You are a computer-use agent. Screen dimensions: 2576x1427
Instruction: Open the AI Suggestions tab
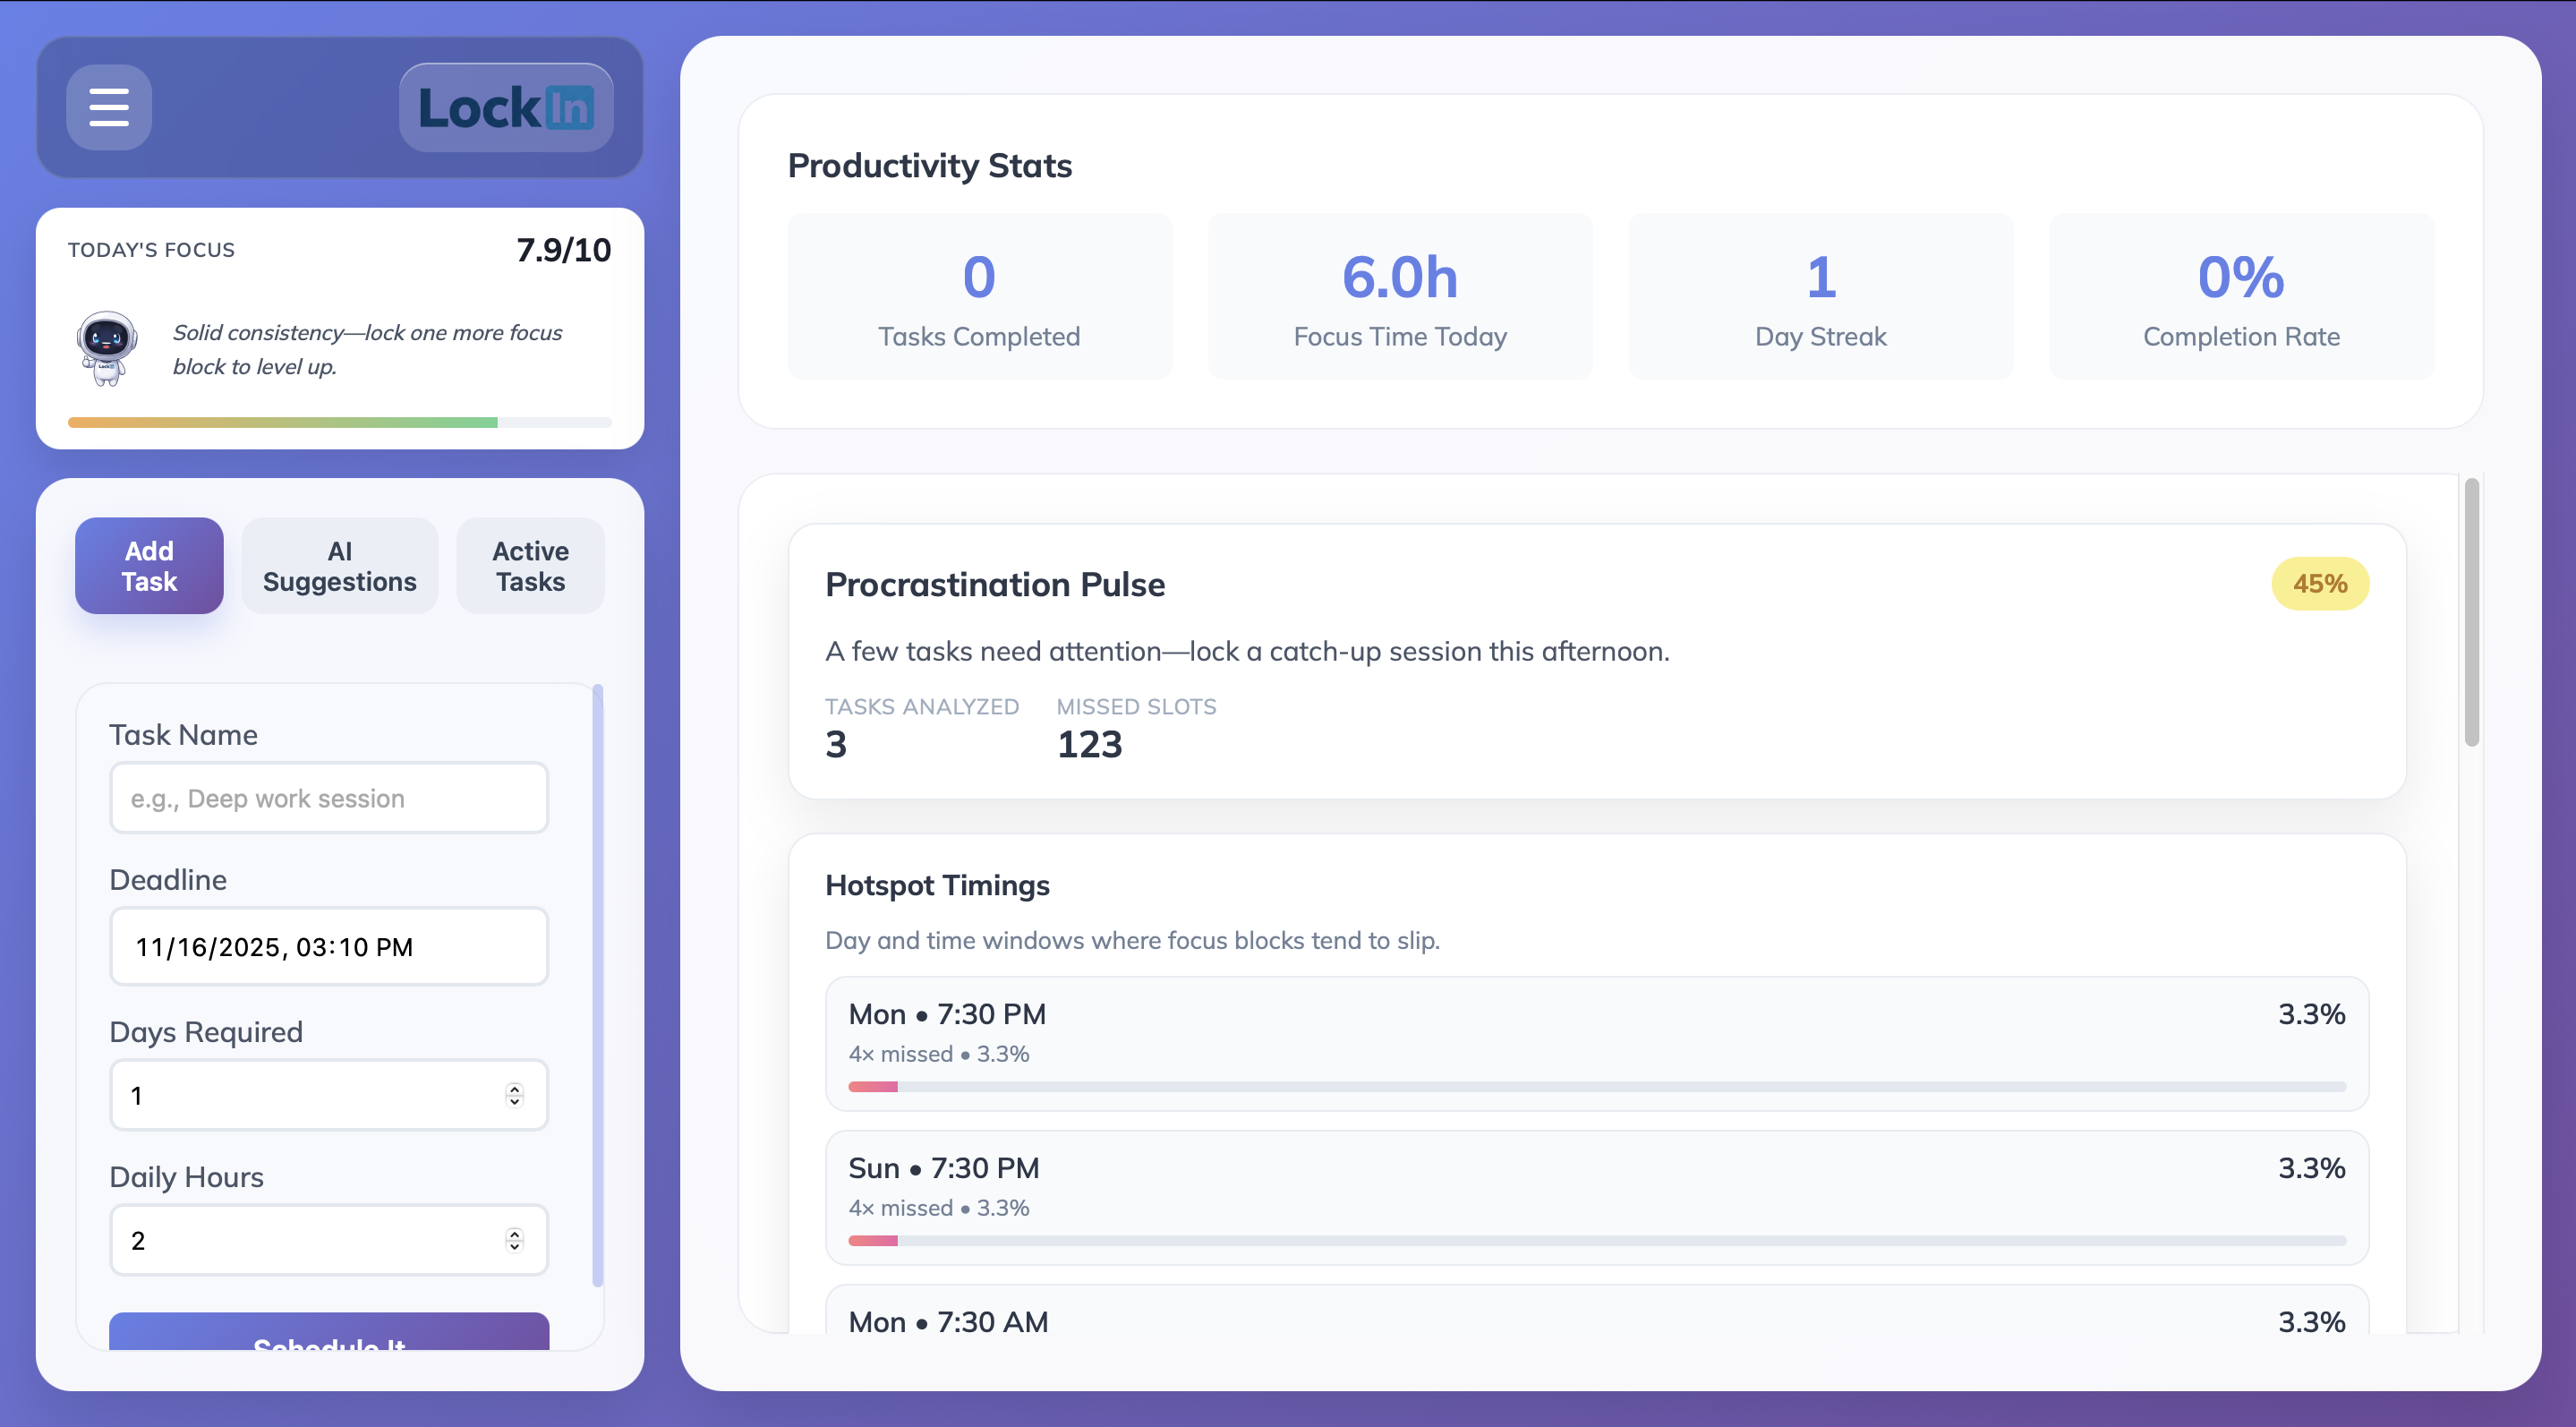tap(339, 566)
